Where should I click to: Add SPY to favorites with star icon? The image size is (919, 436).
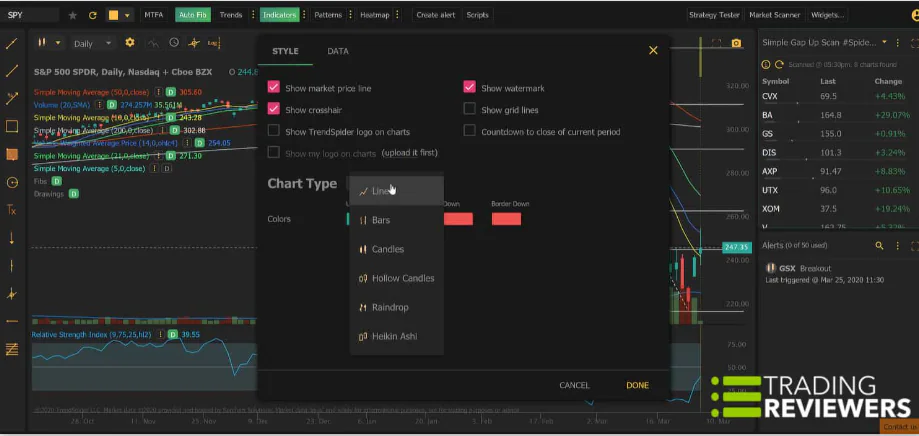73,15
